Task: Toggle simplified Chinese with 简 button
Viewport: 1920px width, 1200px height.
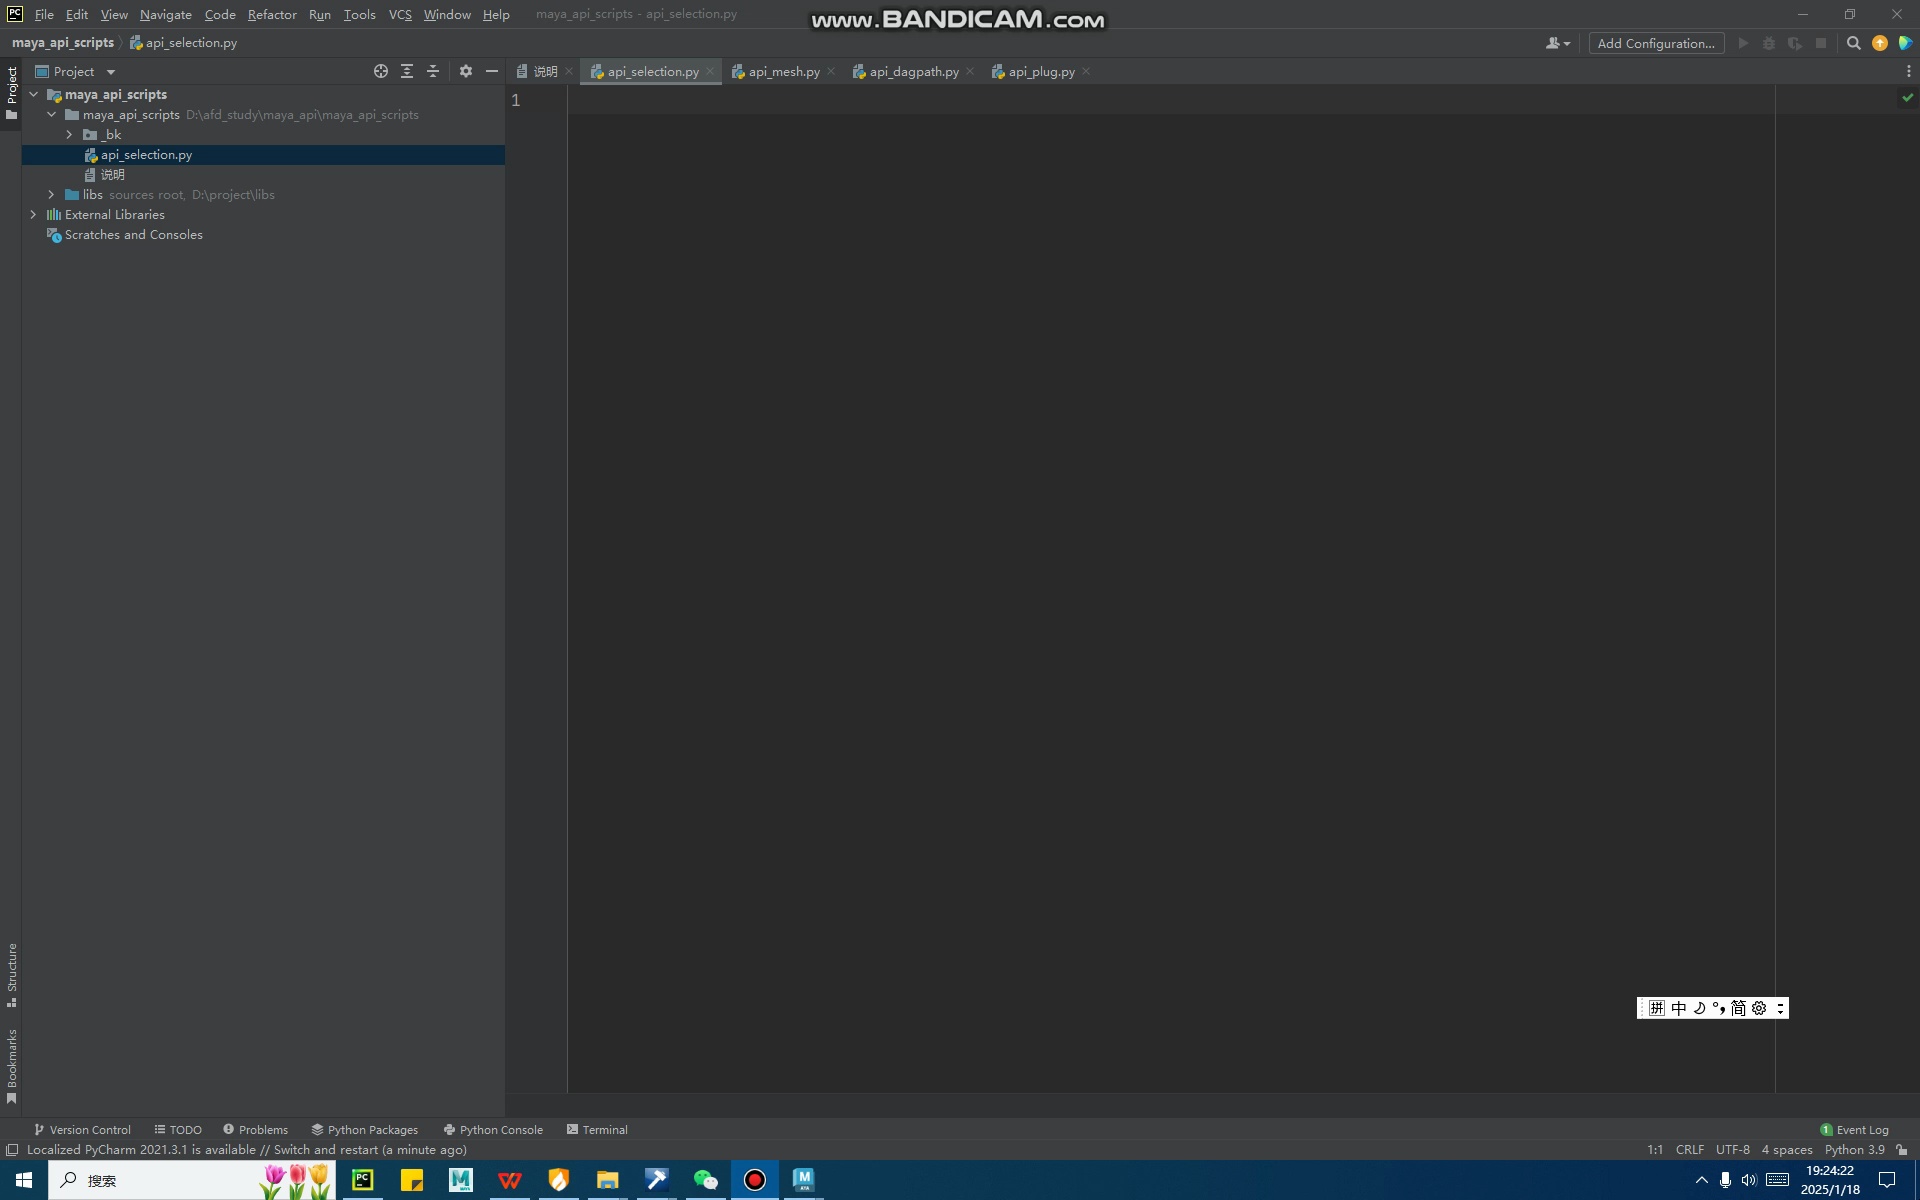Action: click(1741, 1008)
